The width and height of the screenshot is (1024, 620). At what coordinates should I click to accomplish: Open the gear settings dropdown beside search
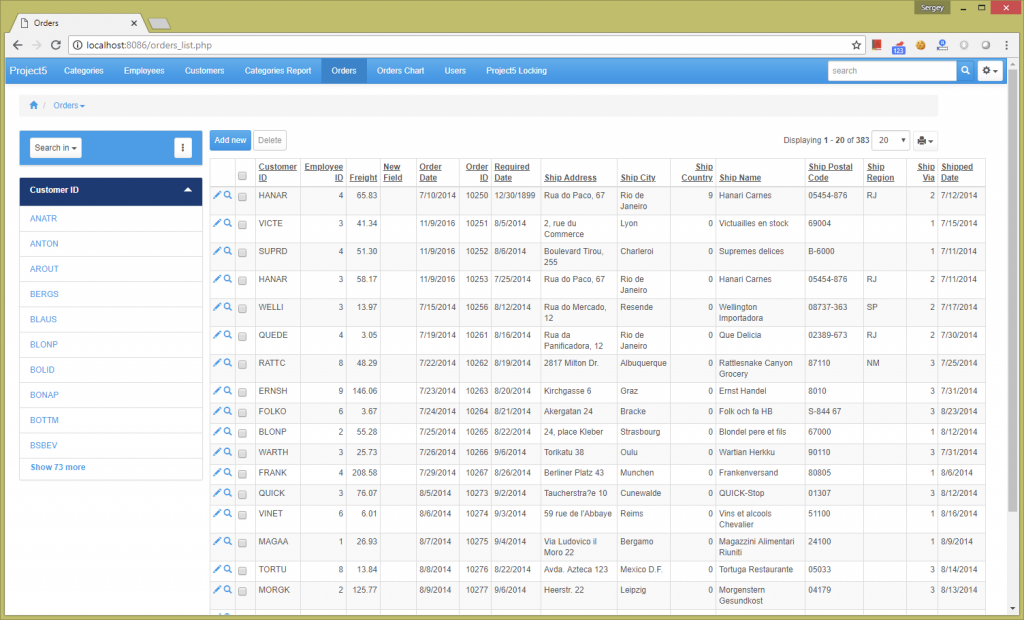point(988,70)
